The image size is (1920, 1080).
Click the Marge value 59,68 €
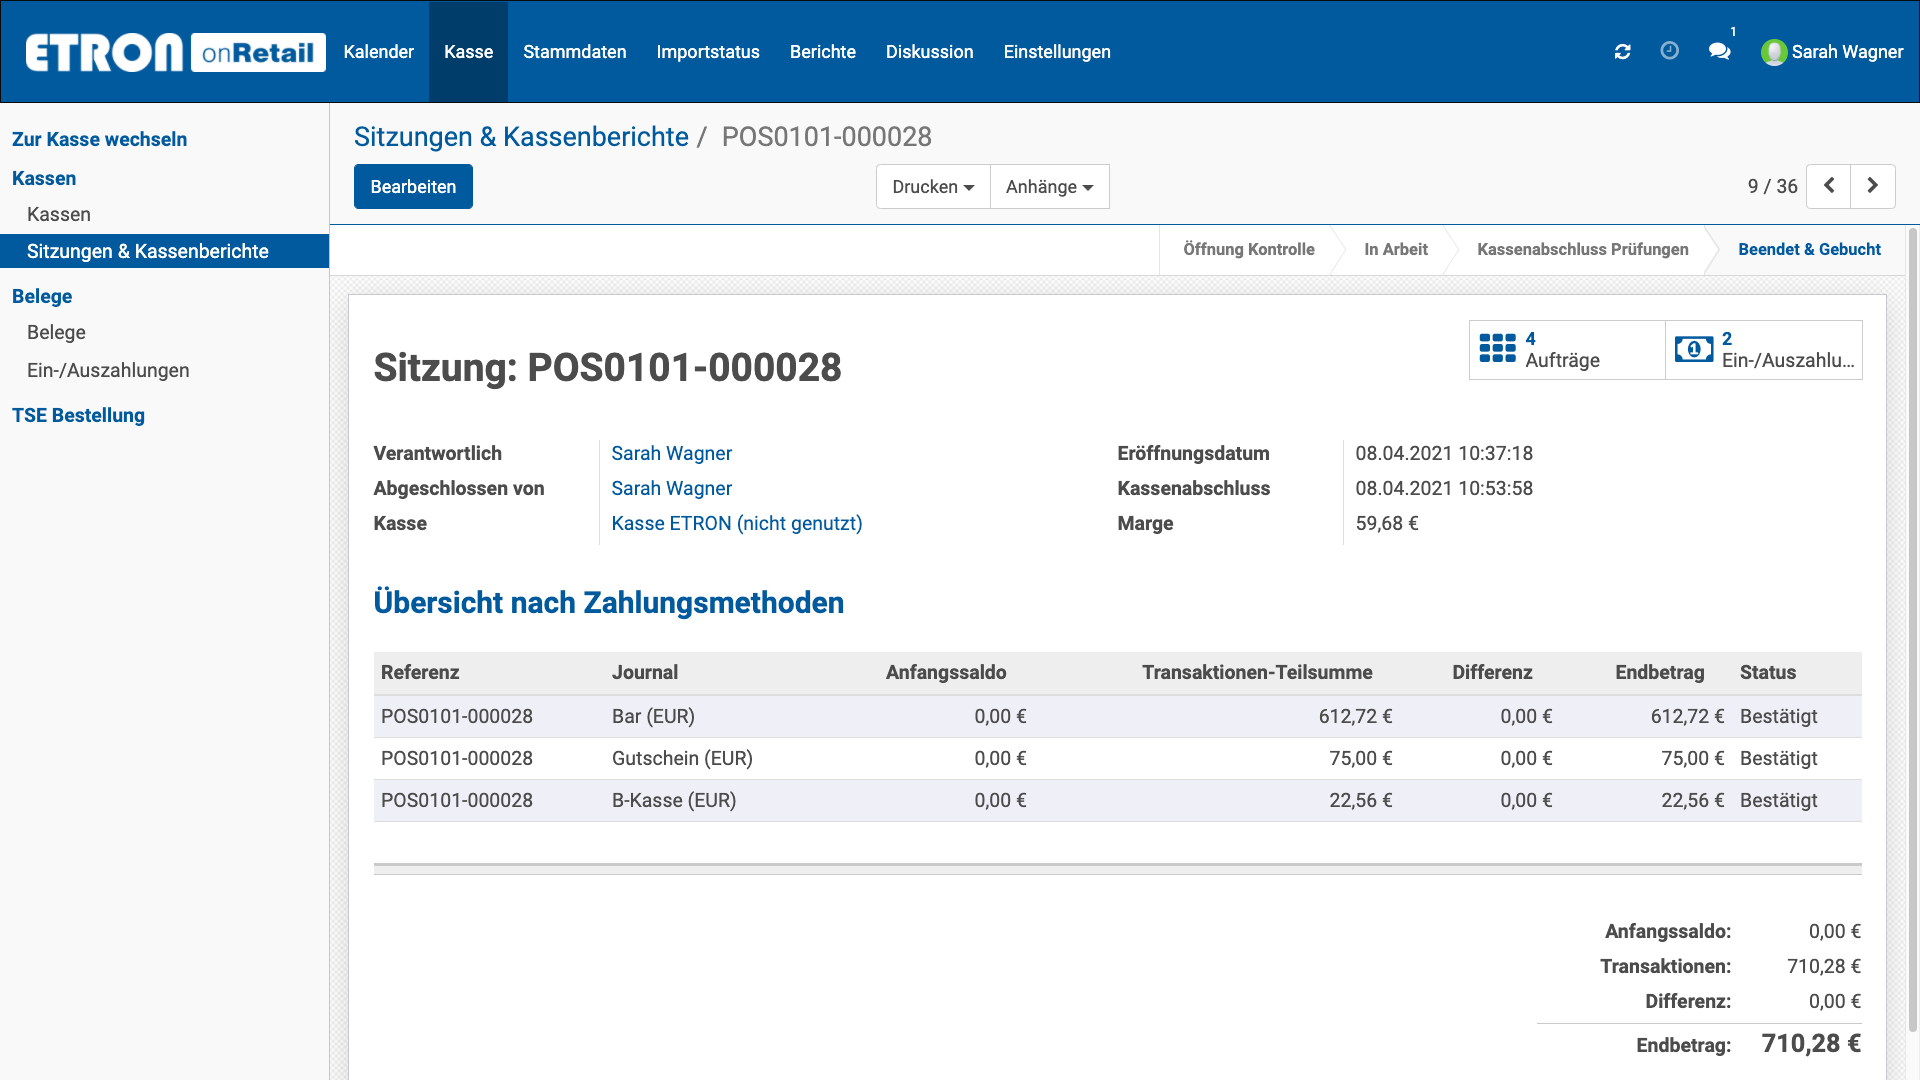1386,523
